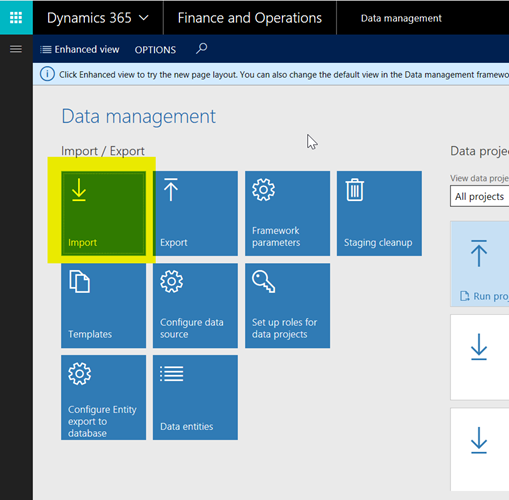Expand the hamburger navigation pane
Viewport: 509px width, 500px height.
tap(16, 49)
